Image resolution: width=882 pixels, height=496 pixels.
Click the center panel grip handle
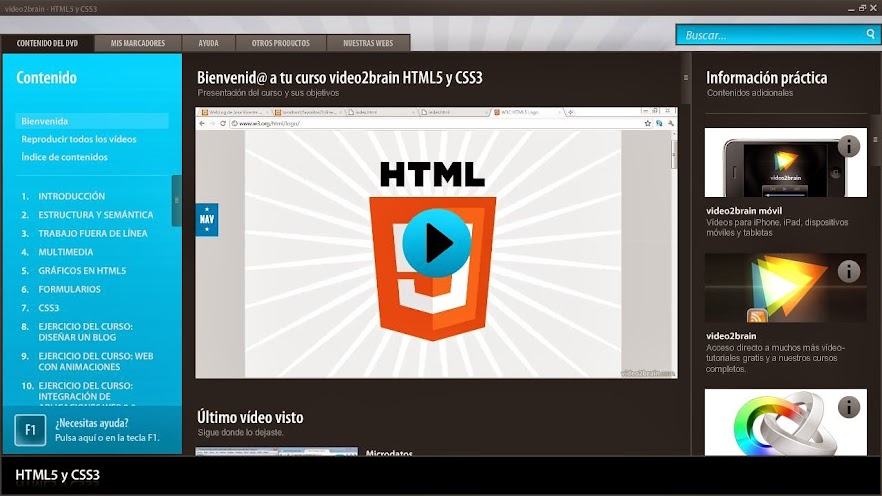pos(686,78)
